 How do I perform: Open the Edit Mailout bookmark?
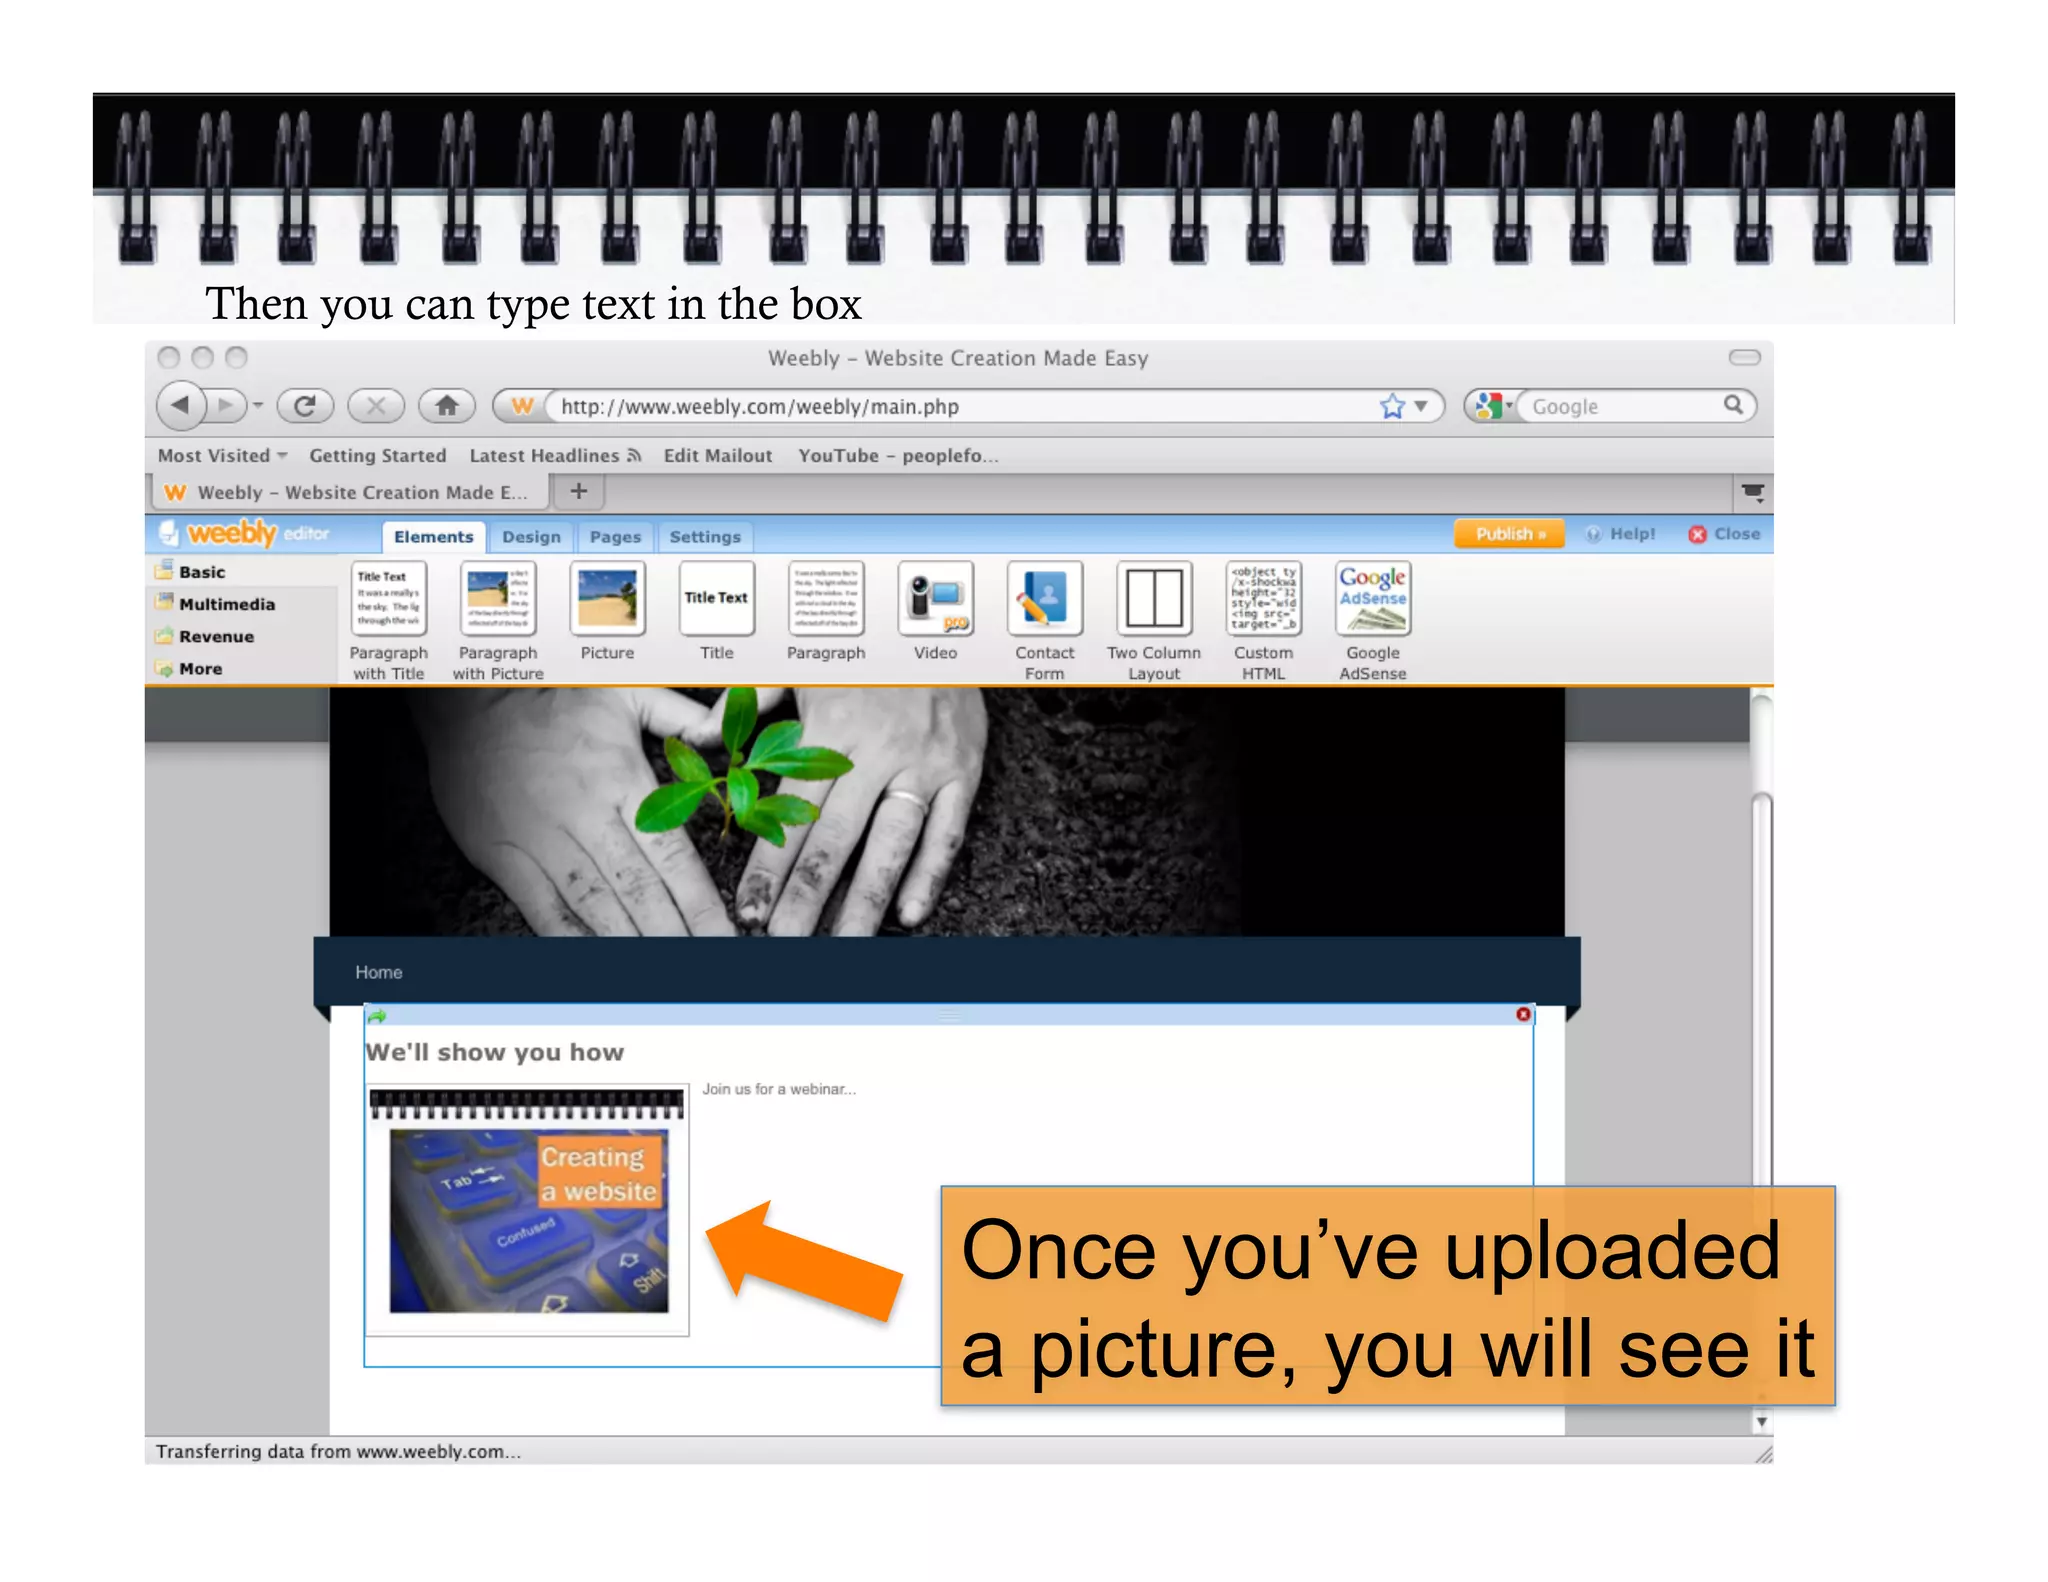click(x=718, y=455)
